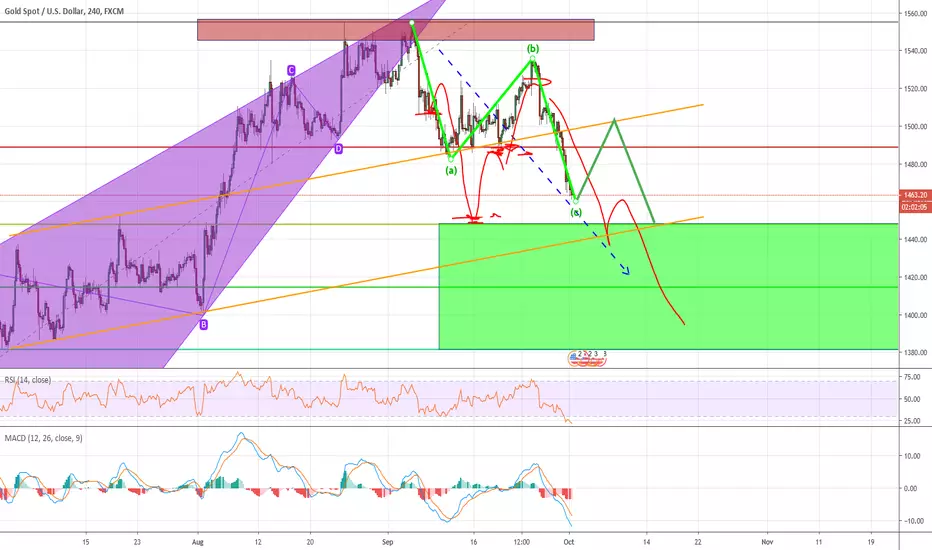The width and height of the screenshot is (932, 550).
Task: Click the RSI 75.00 axis value
Action: pyautogui.click(x=912, y=377)
